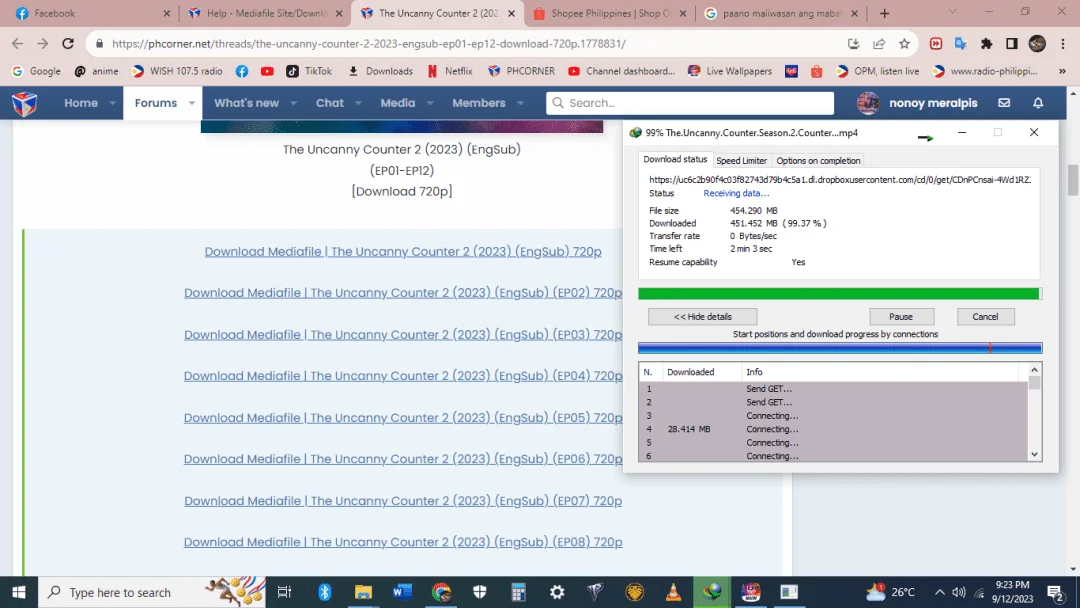This screenshot has height=608, width=1080.
Task: Click the browser address bar URL
Action: tap(368, 43)
